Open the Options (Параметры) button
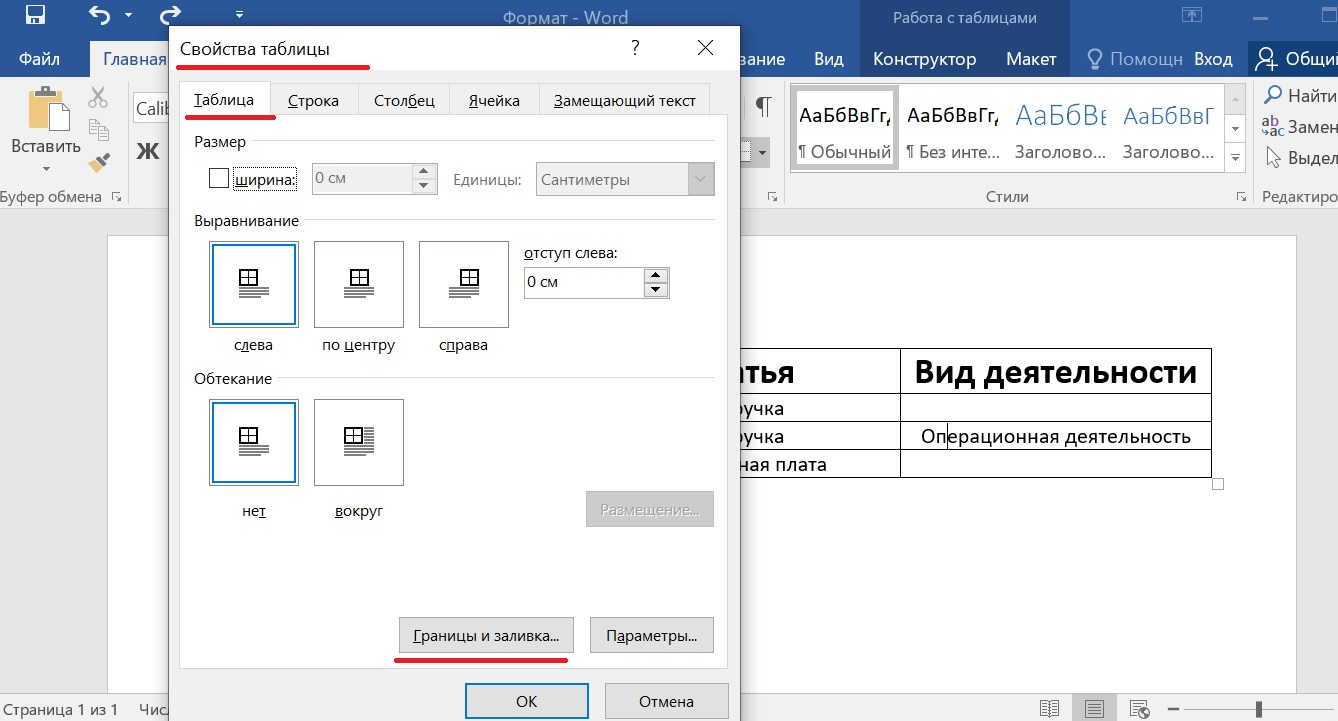Image resolution: width=1338 pixels, height=721 pixels. (x=652, y=635)
